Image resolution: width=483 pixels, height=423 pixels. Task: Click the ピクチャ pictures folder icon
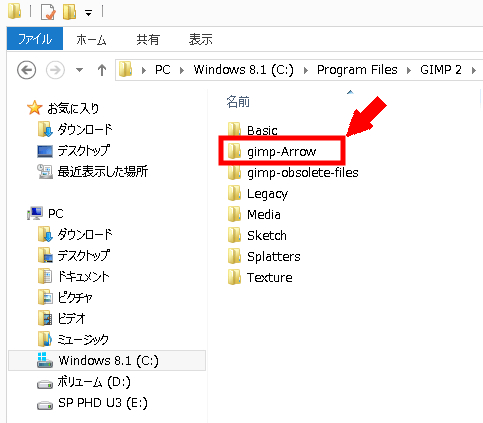coord(45,297)
